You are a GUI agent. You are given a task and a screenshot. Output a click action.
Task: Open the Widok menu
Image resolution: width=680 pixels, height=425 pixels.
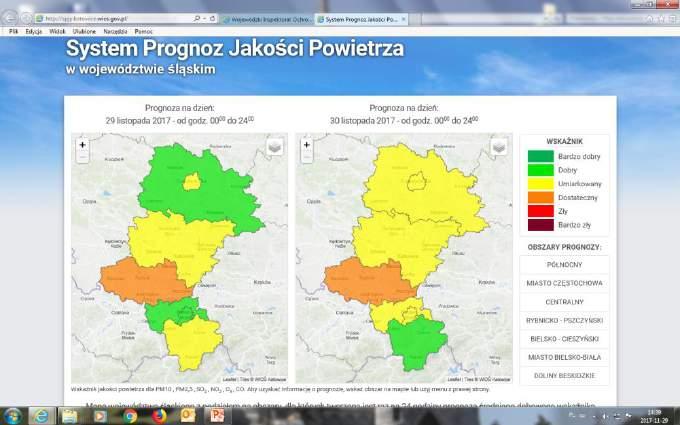coord(57,32)
